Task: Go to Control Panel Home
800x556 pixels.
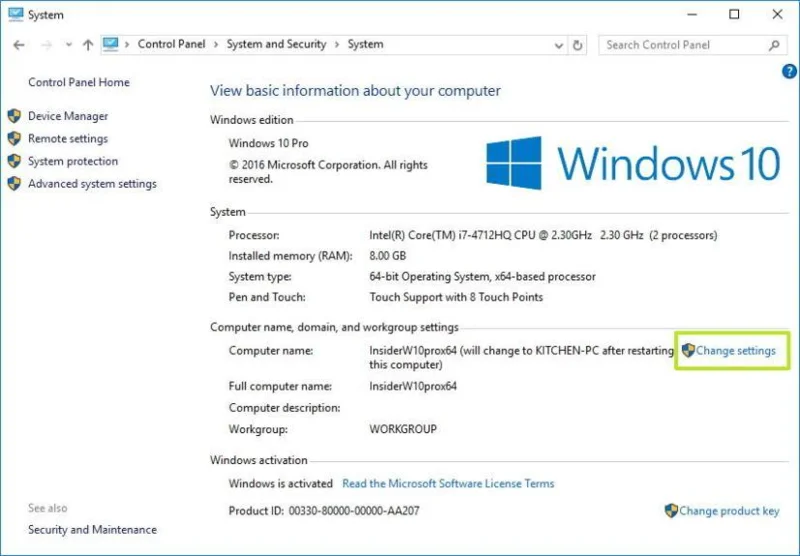Action: 79,82
